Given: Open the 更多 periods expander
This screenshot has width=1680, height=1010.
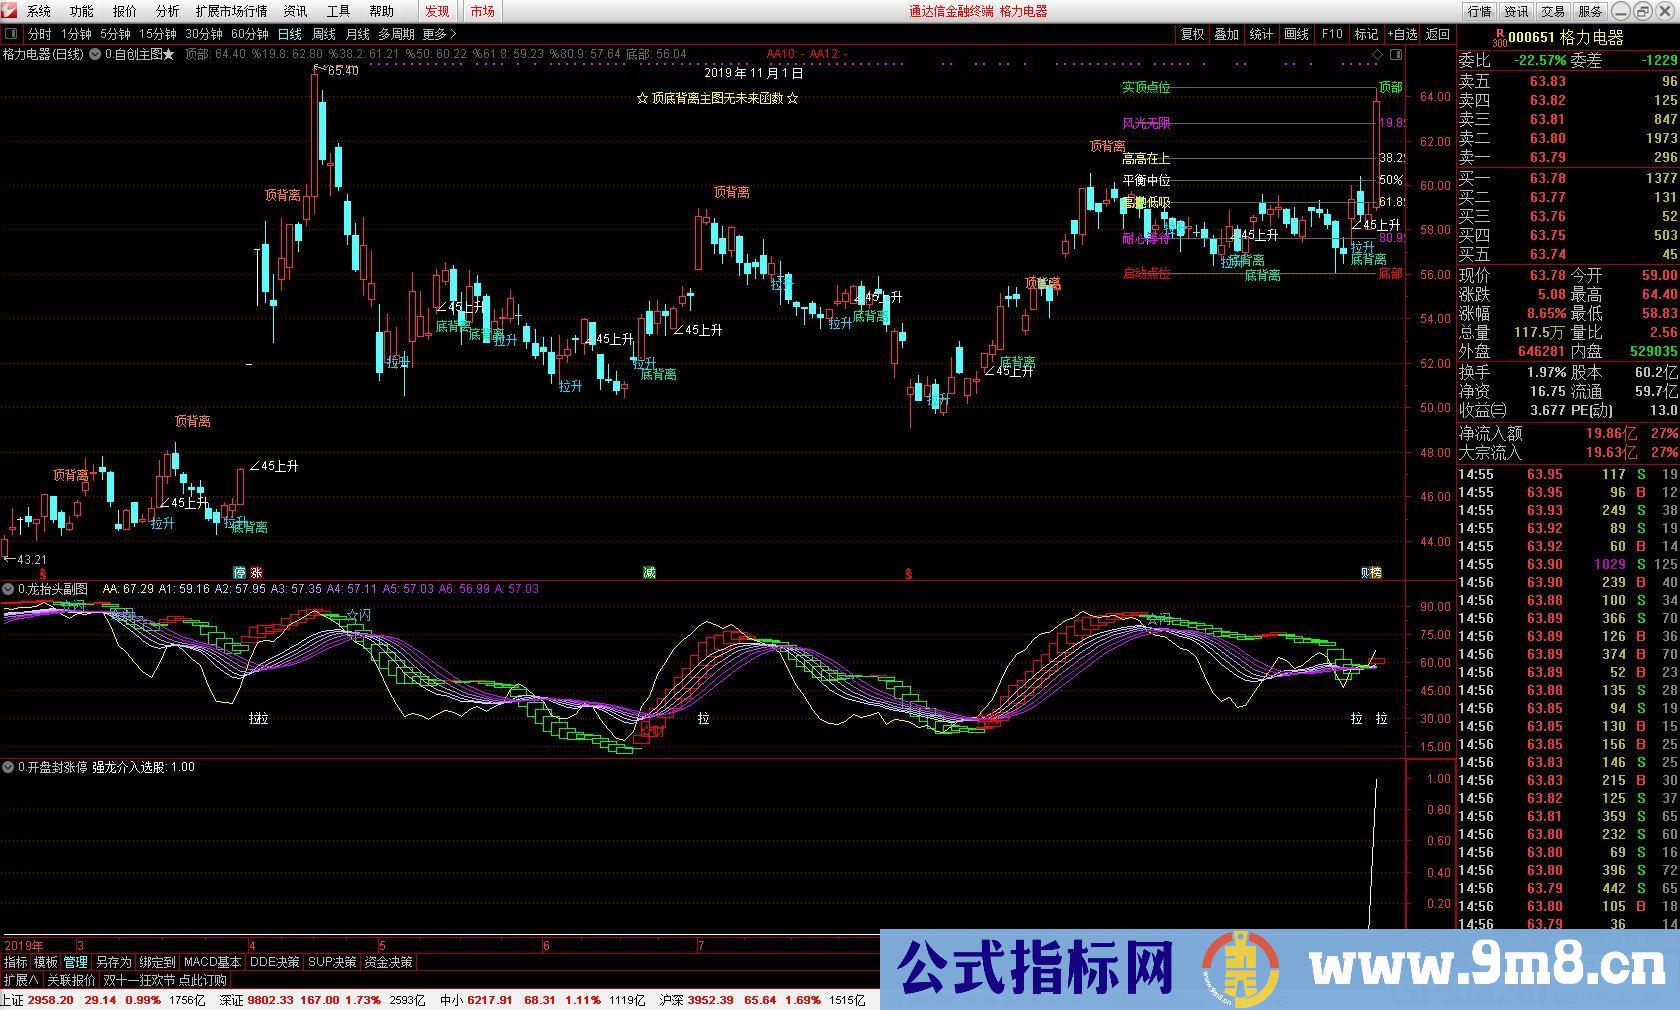Looking at the screenshot, I should click(x=439, y=34).
